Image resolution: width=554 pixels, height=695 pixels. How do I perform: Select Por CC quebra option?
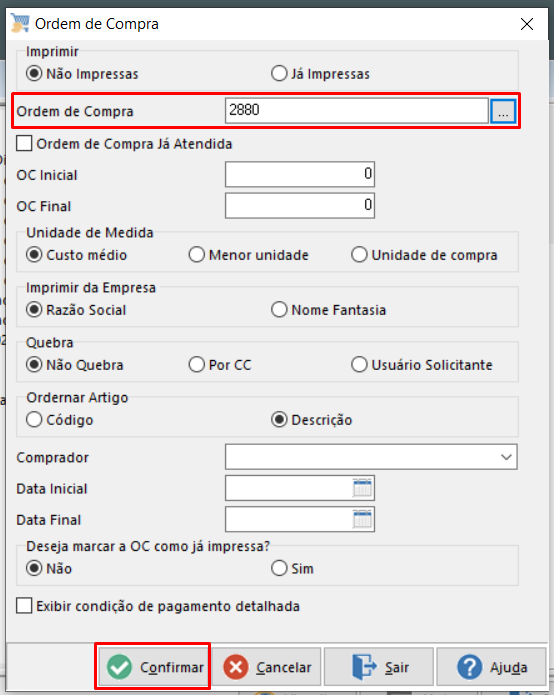(197, 365)
